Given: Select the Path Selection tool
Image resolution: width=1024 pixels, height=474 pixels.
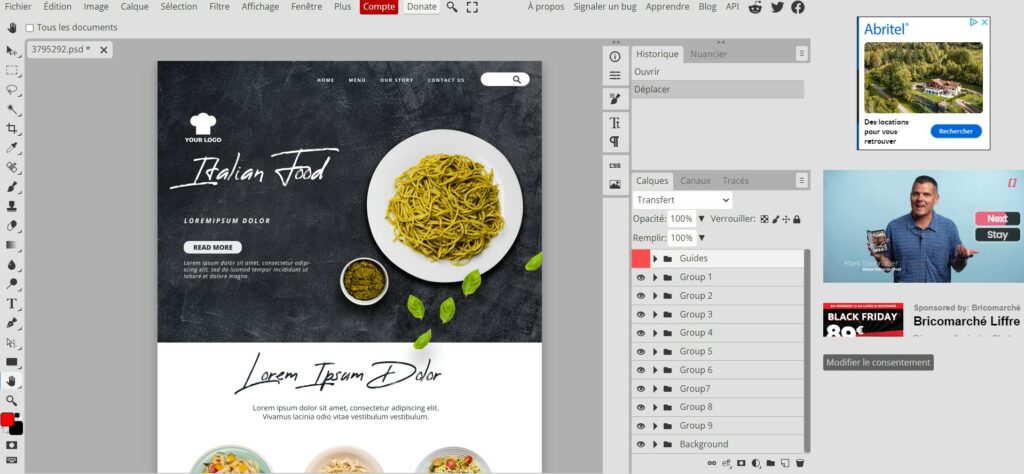Looking at the screenshot, I should tap(12, 342).
